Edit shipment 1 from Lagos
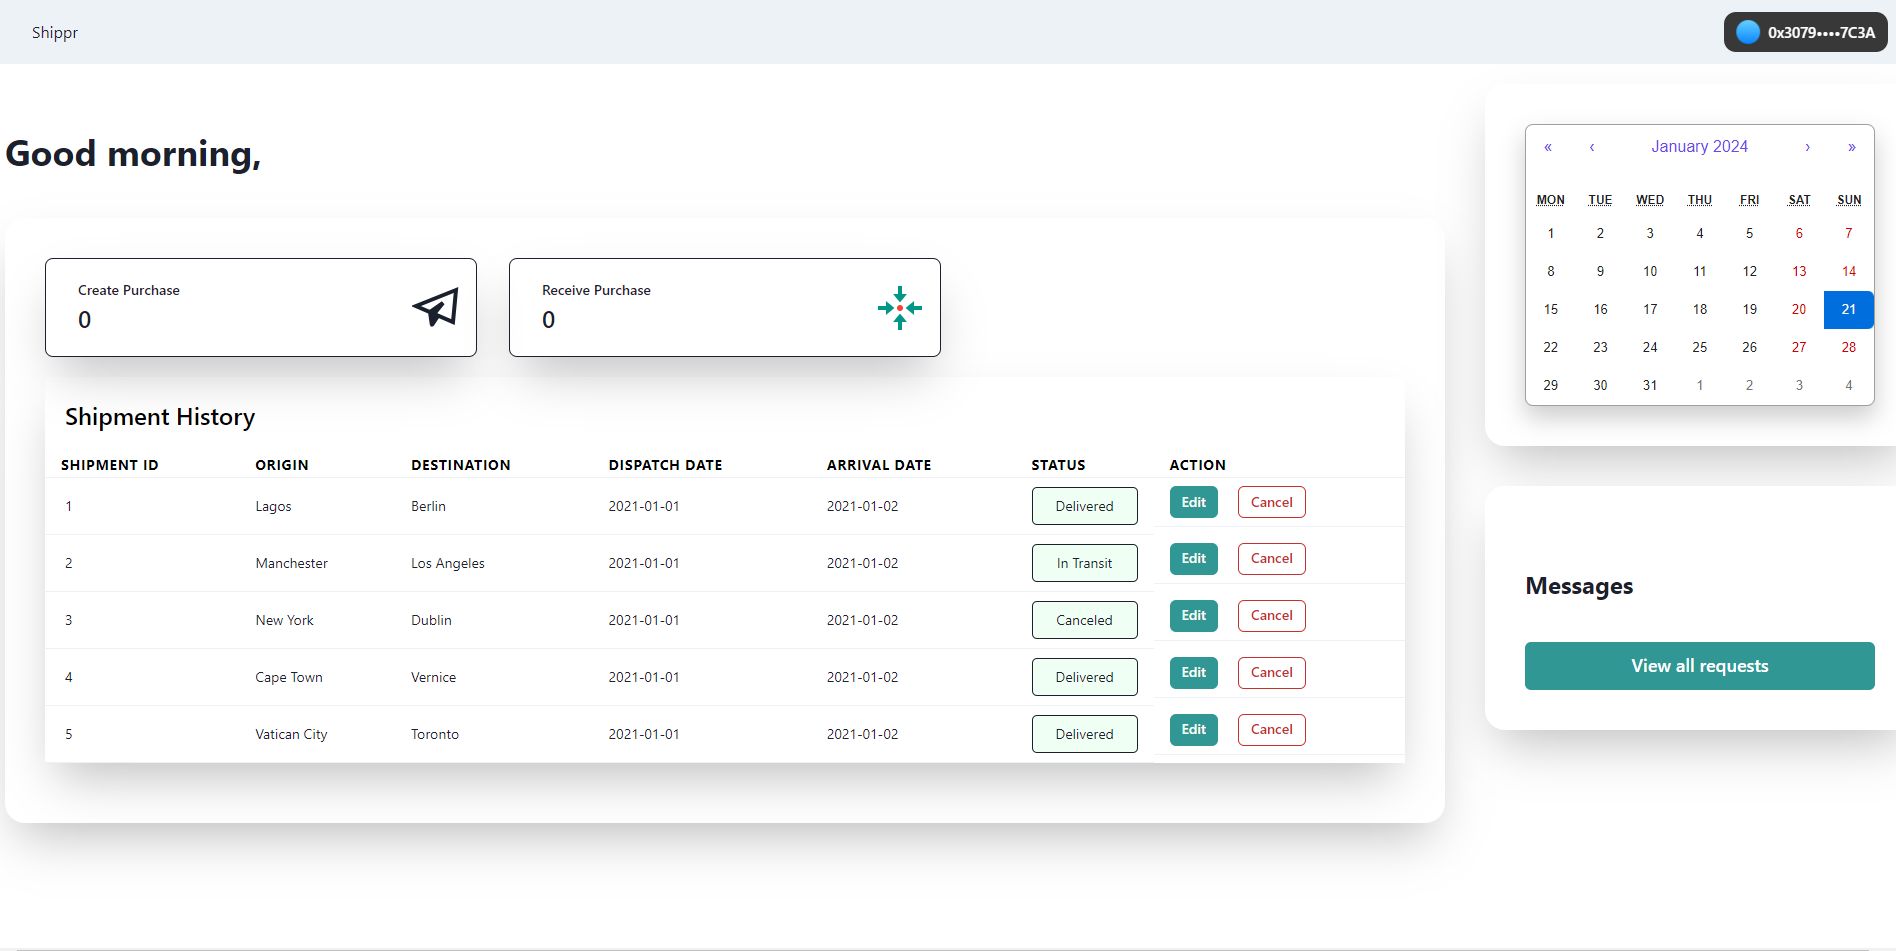 click(1194, 502)
